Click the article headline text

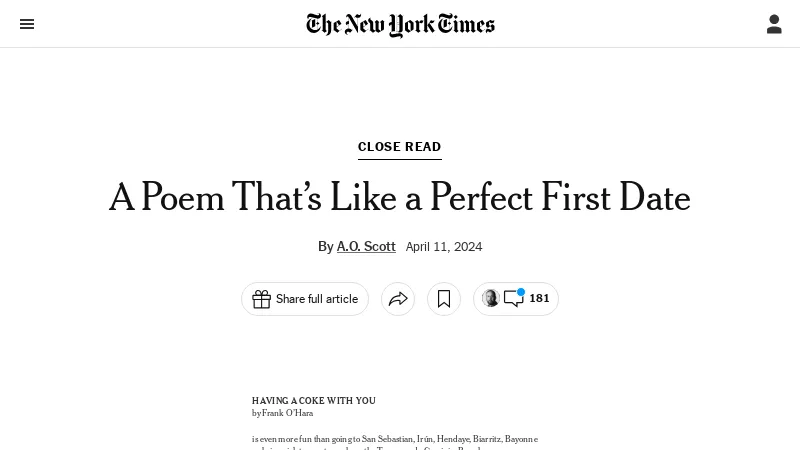tap(400, 198)
